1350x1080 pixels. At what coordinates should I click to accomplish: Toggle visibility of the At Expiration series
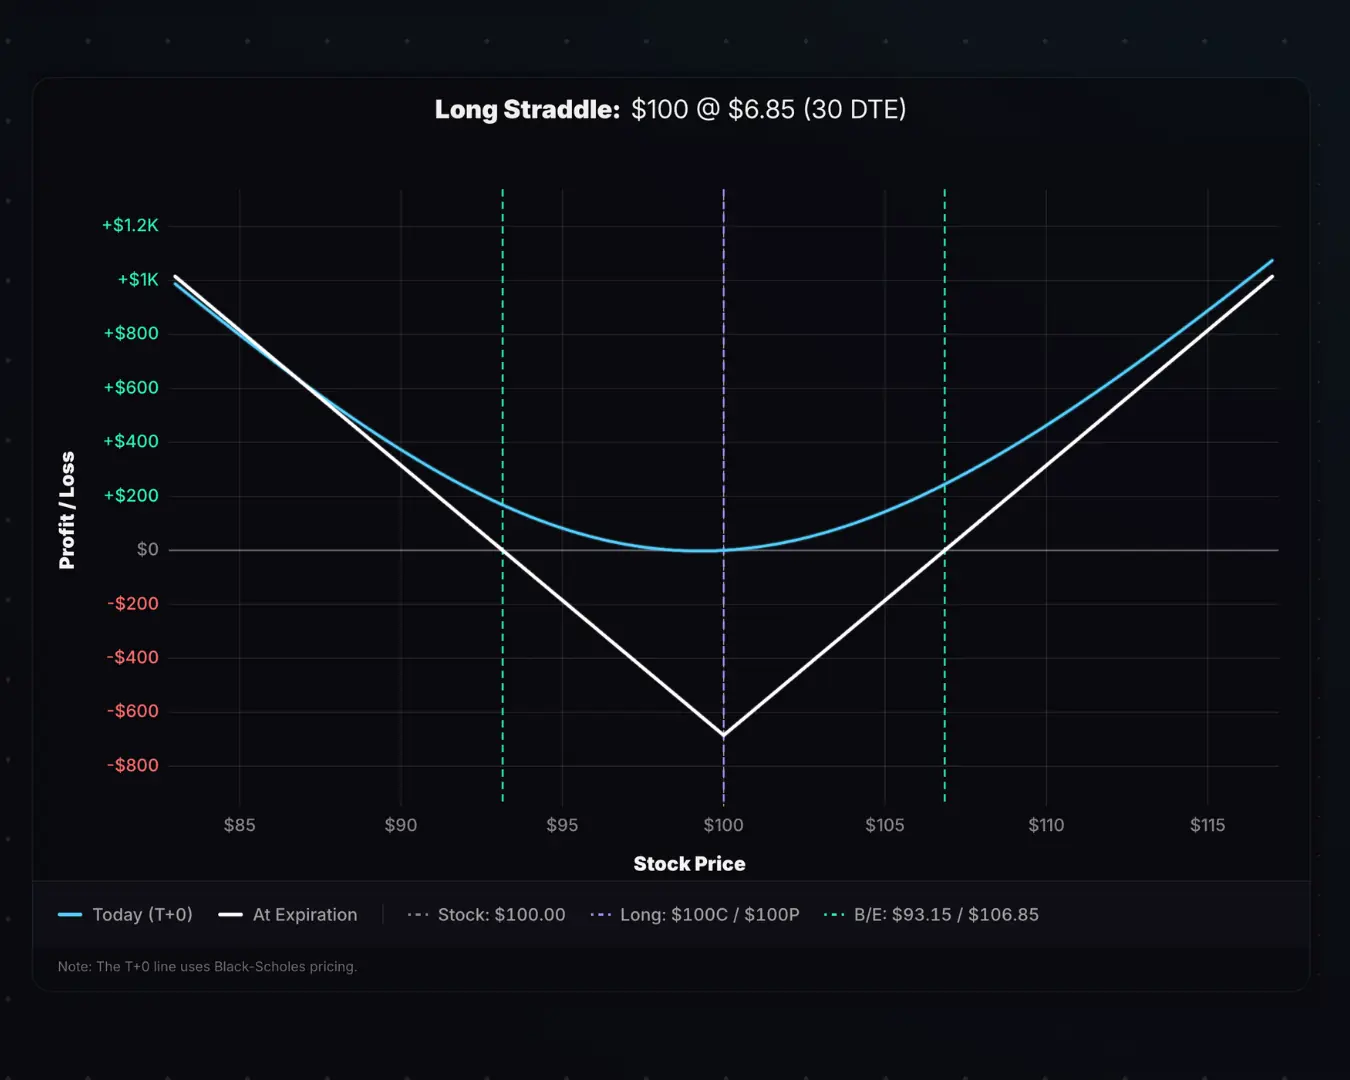point(288,914)
